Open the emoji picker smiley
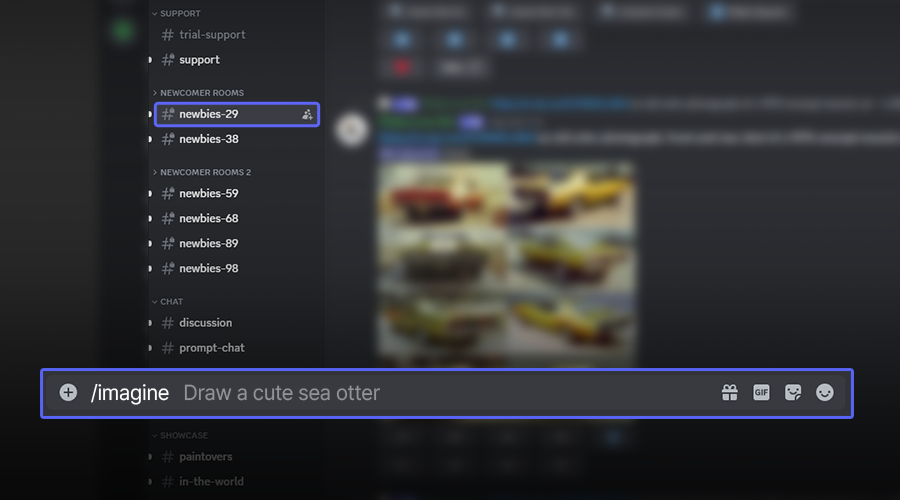The height and width of the screenshot is (500, 900). tap(825, 393)
